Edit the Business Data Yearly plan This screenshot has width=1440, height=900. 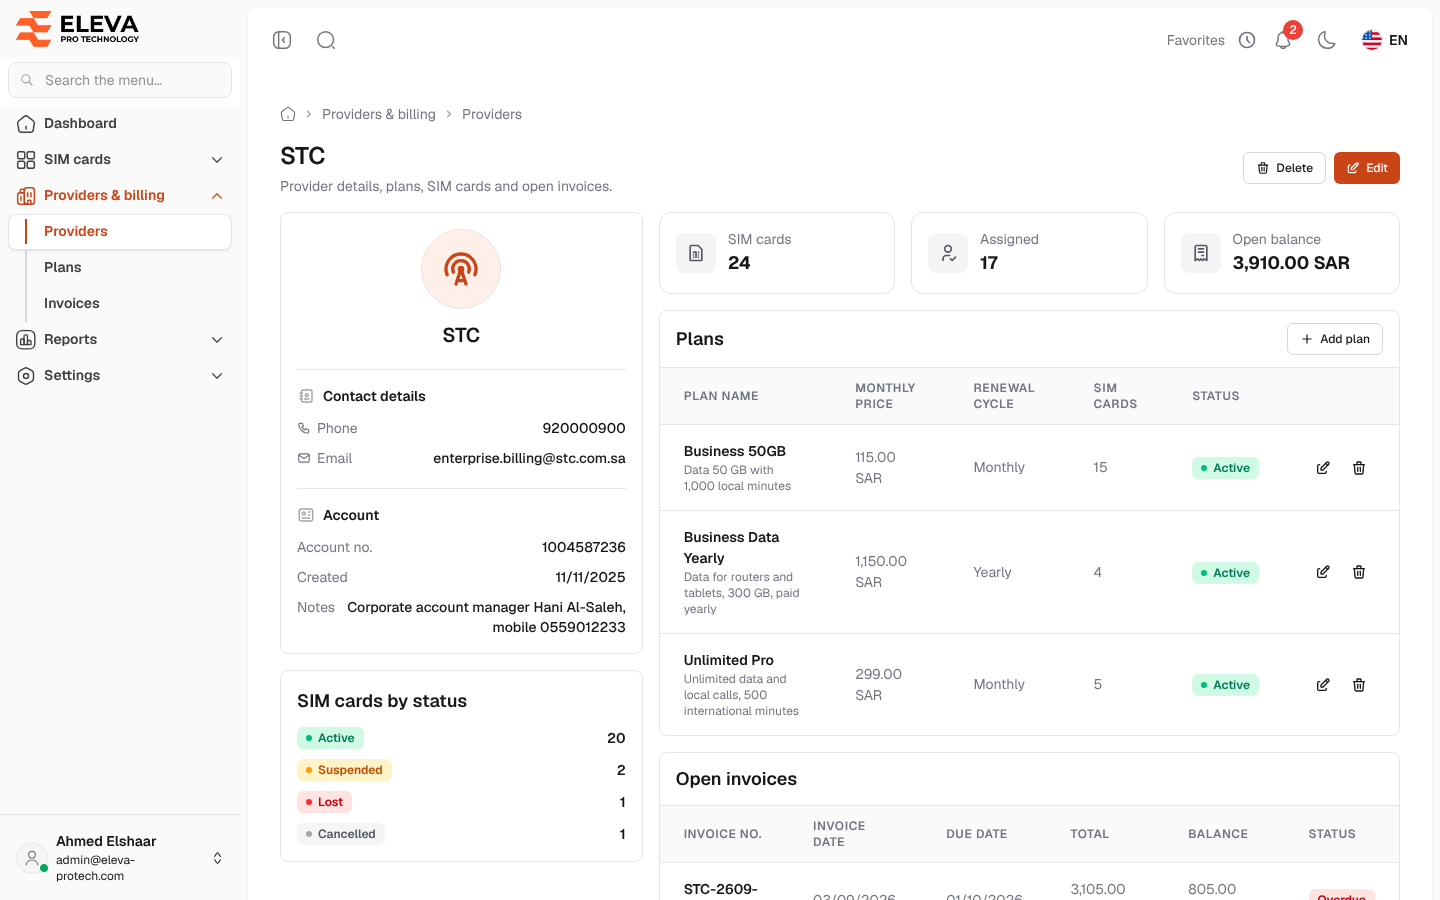click(x=1323, y=572)
